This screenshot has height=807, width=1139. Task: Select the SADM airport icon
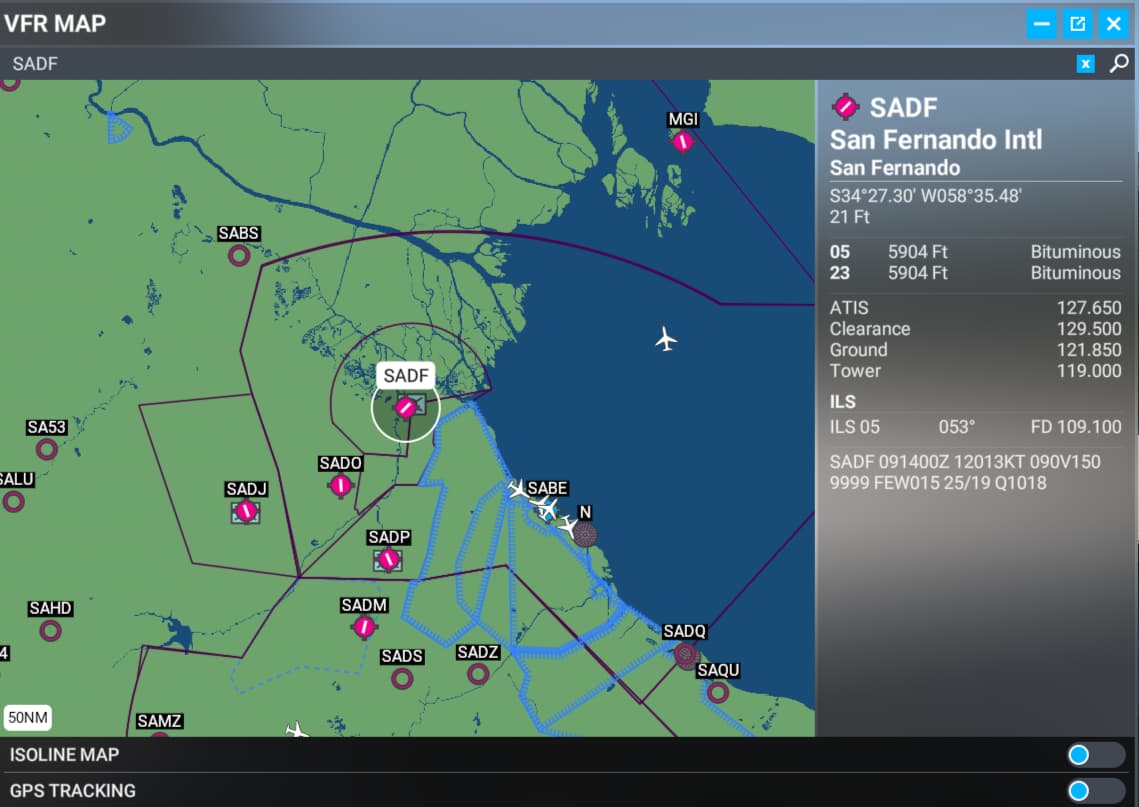pos(364,628)
